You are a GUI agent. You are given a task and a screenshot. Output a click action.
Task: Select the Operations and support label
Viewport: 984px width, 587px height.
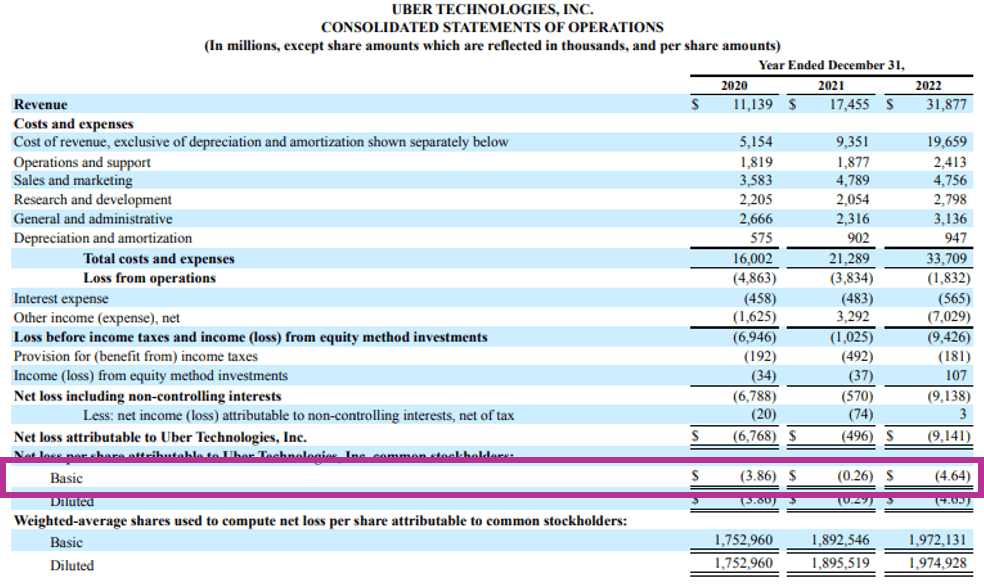82,162
